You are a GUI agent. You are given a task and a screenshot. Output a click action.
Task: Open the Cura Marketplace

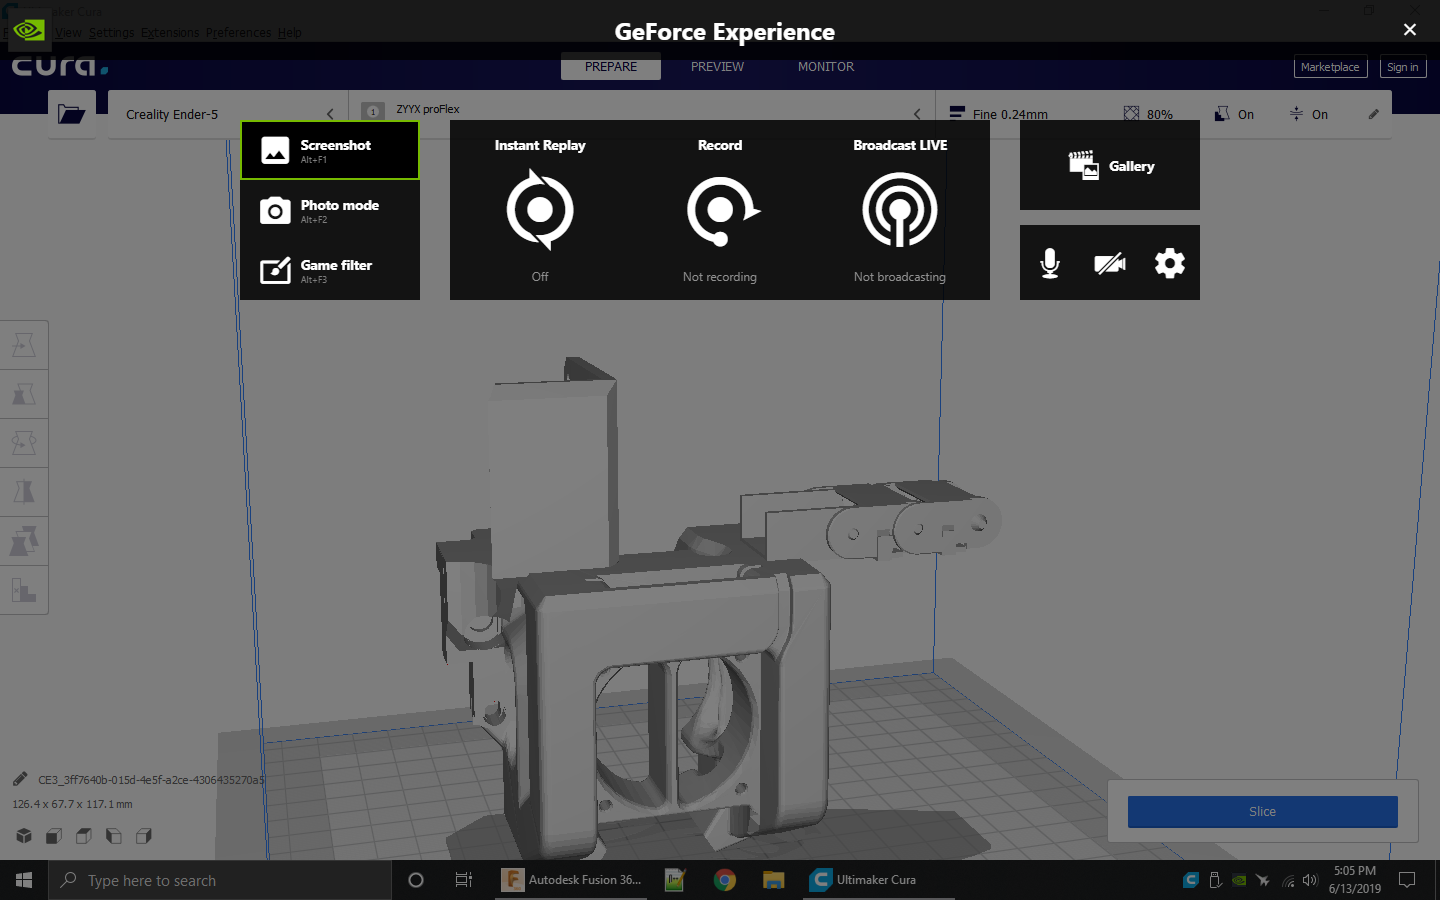(1330, 67)
